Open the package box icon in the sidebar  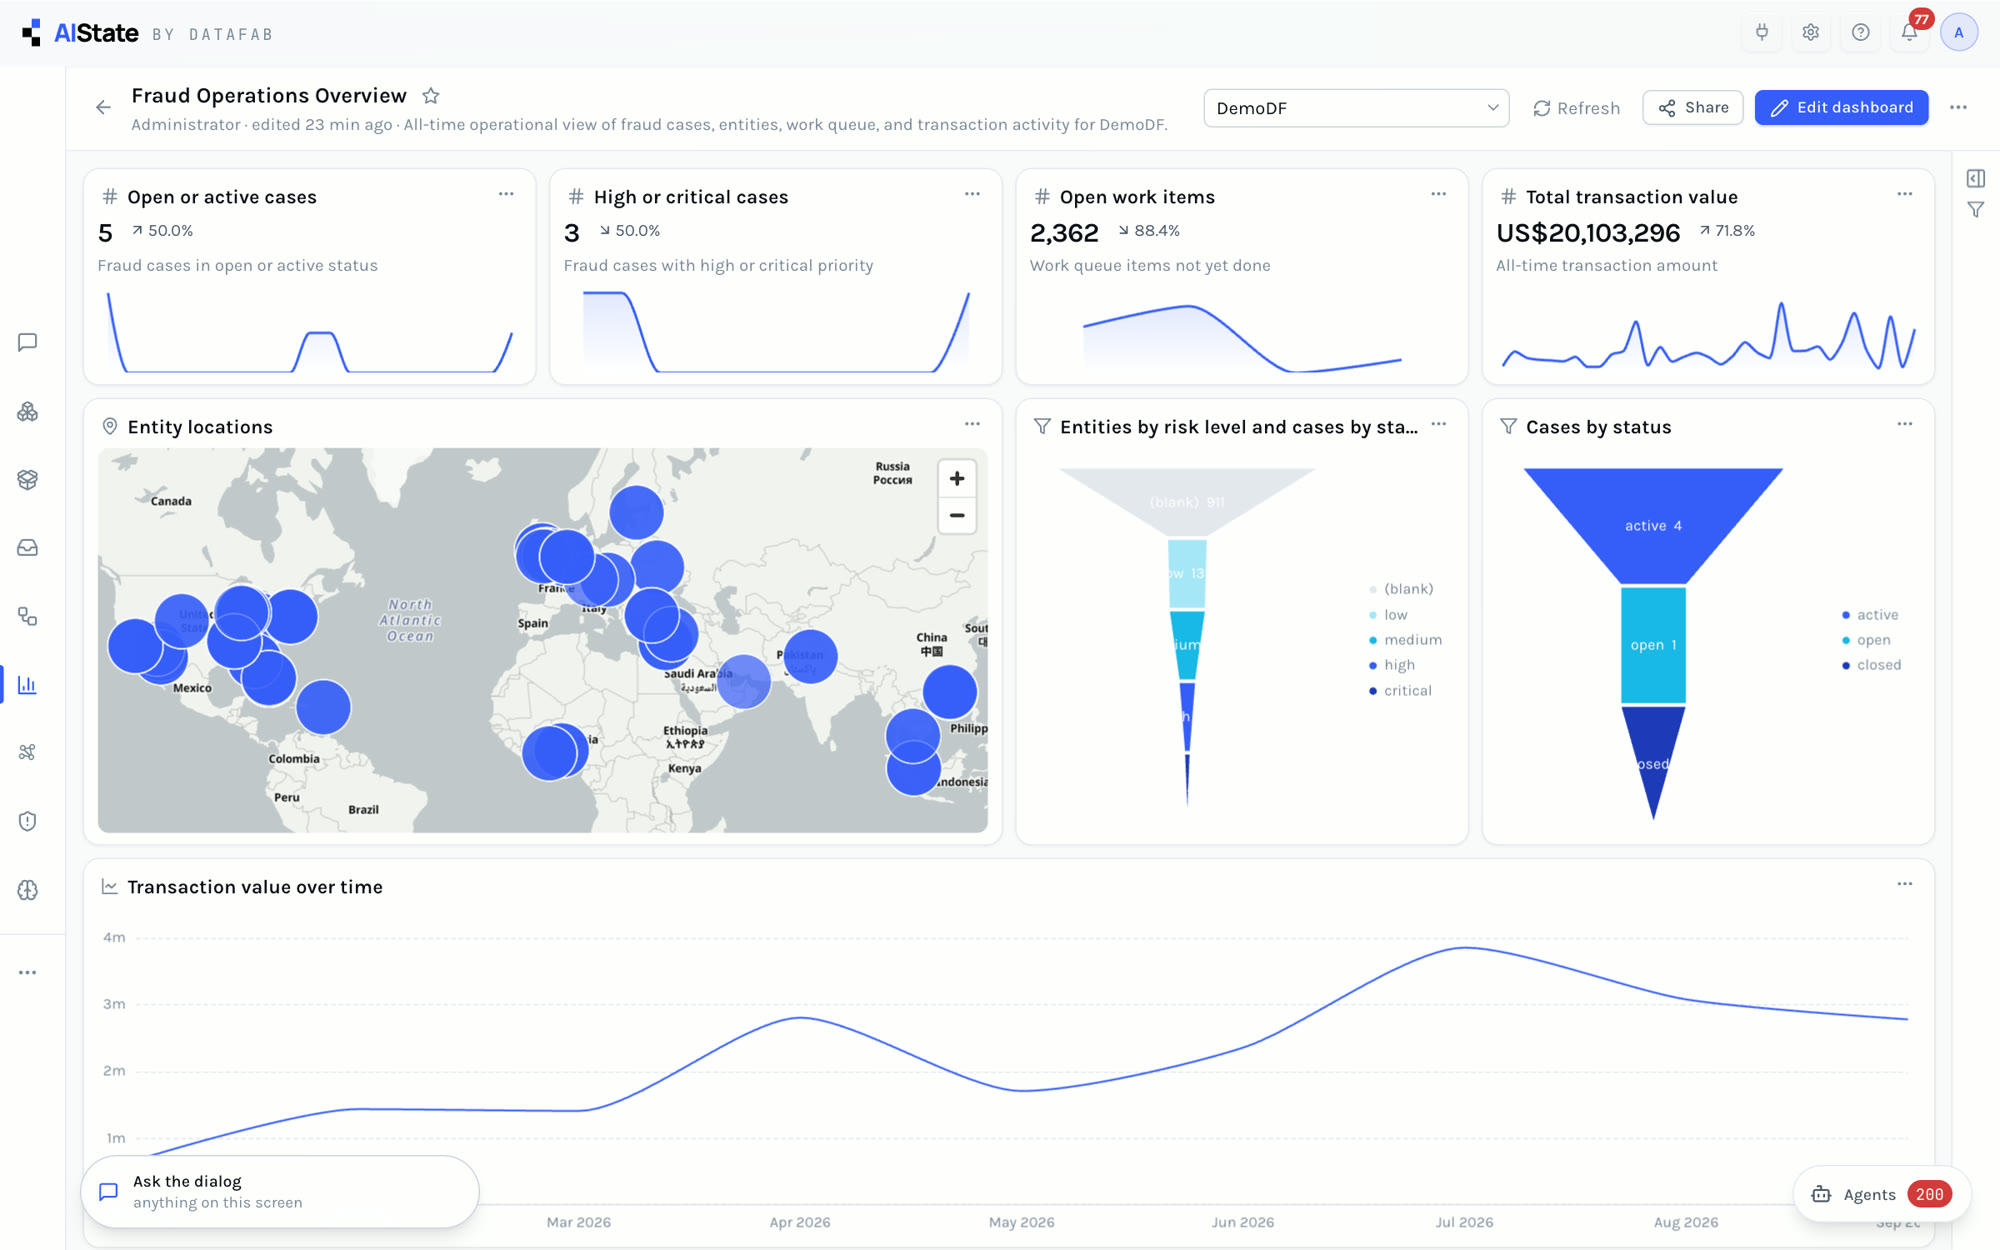(28, 480)
